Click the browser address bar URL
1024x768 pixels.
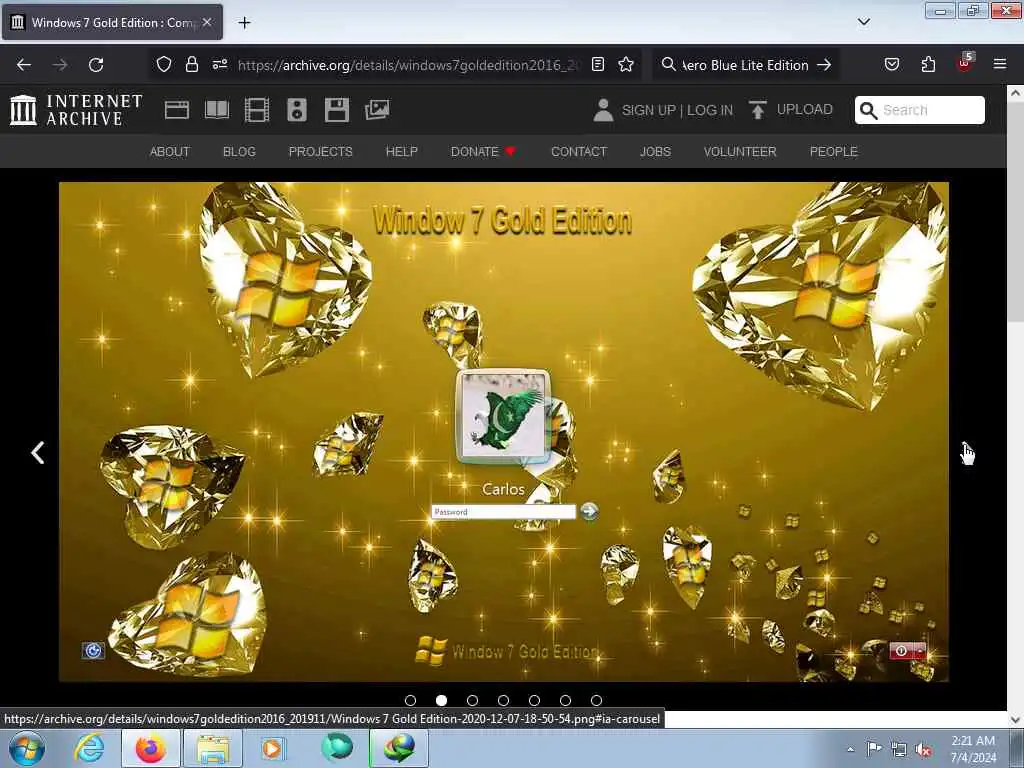point(408,65)
